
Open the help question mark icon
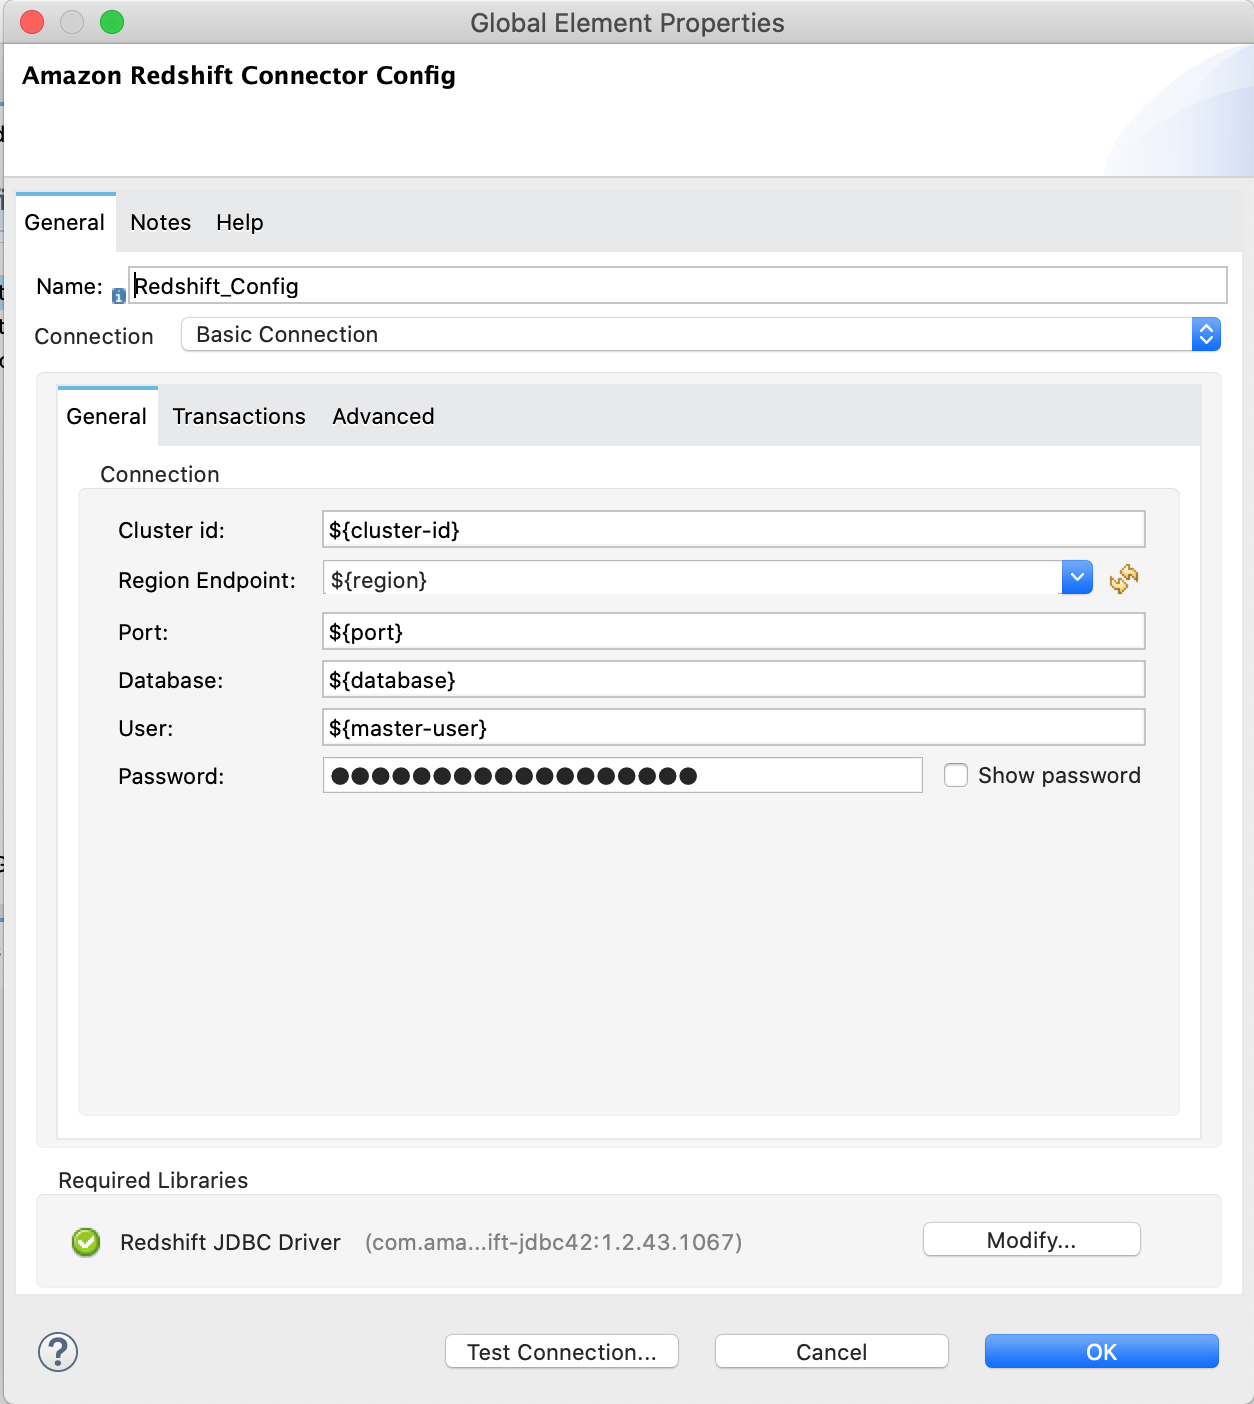point(58,1352)
